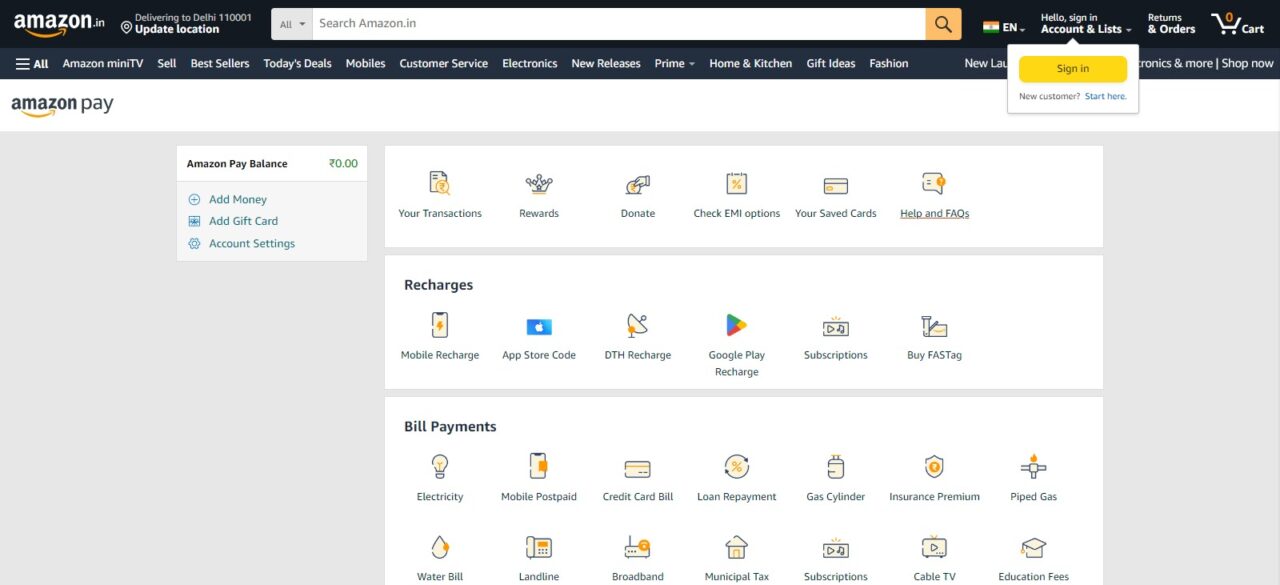Select the Credit Card Bill icon
This screenshot has height=585, width=1280.
pos(638,469)
